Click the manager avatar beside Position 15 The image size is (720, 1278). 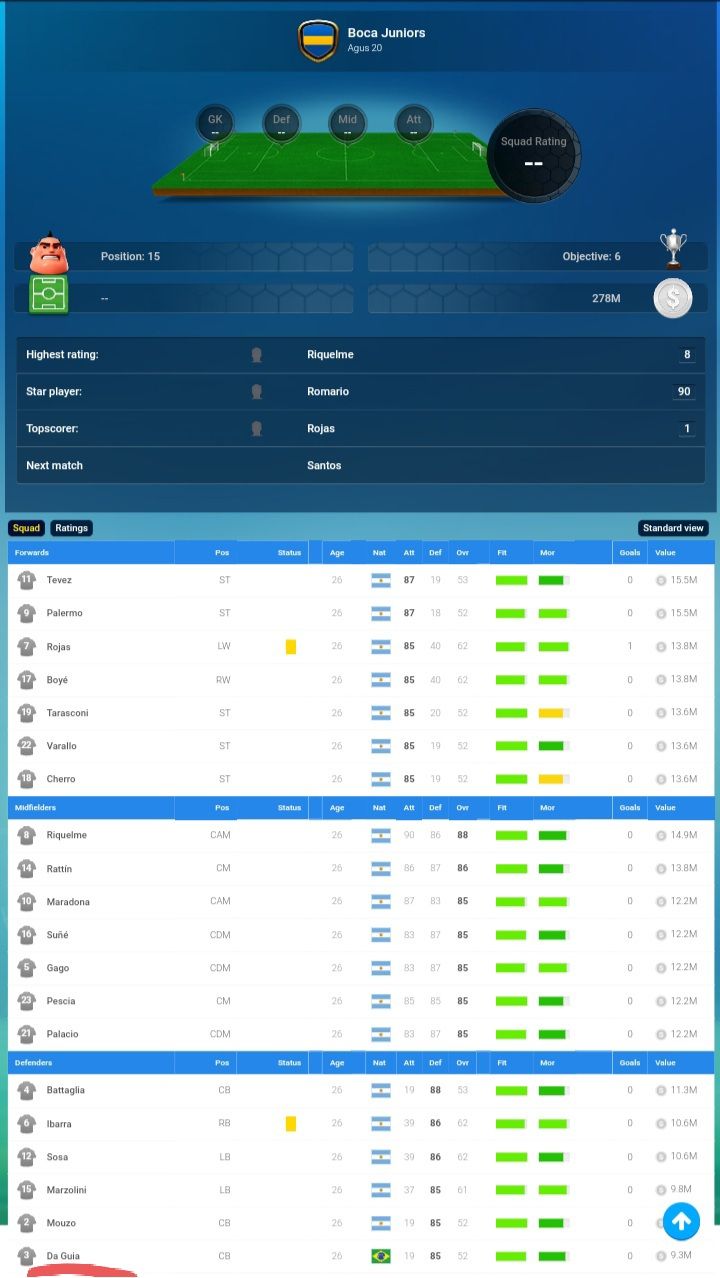[x=47, y=254]
